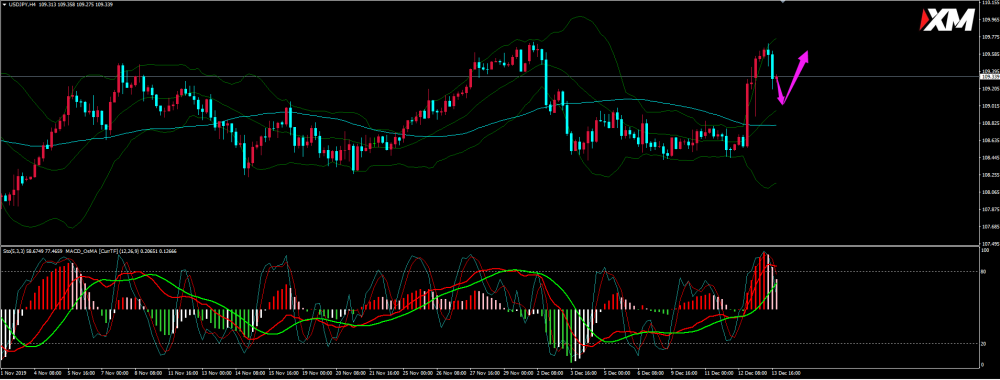Select time axis label 13 Nov 00:00

coord(217,373)
